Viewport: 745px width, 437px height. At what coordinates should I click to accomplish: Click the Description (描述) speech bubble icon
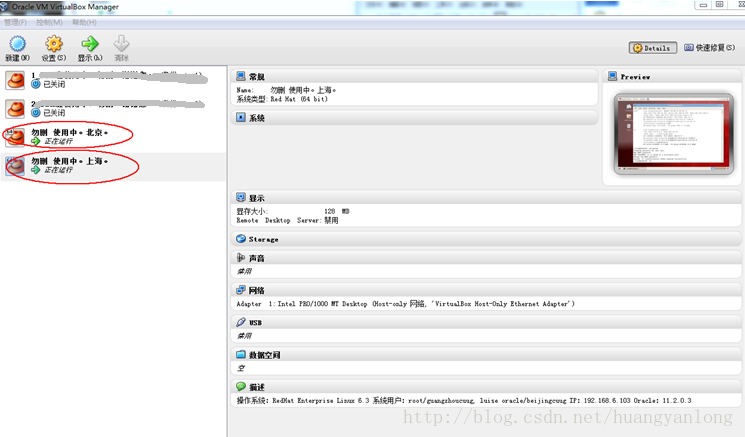241,387
